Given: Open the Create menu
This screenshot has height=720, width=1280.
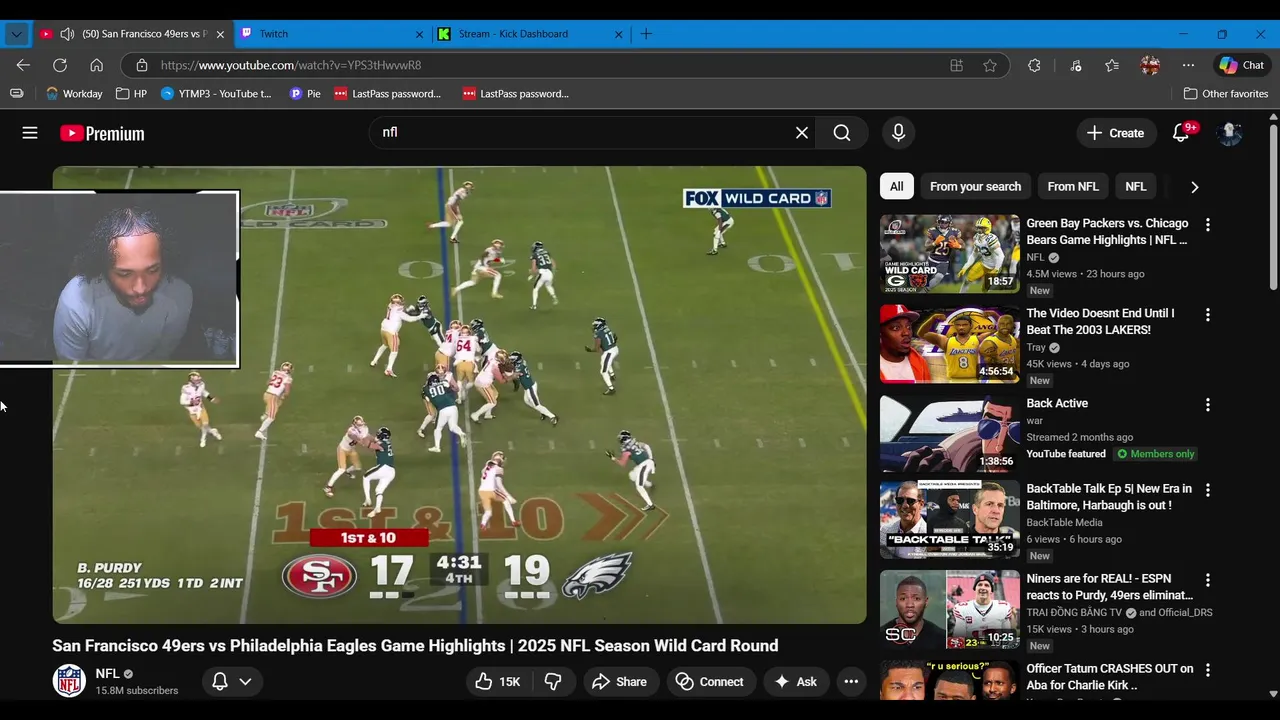Looking at the screenshot, I should [1115, 133].
